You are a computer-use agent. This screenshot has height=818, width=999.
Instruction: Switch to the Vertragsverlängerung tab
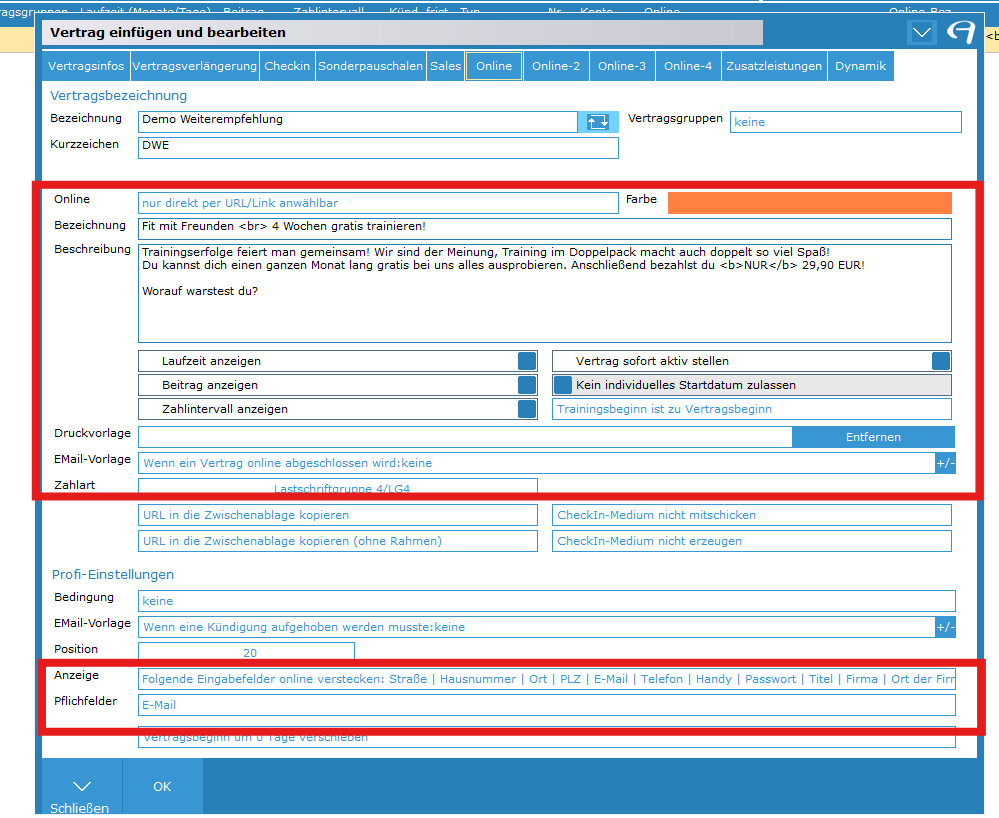(x=194, y=66)
